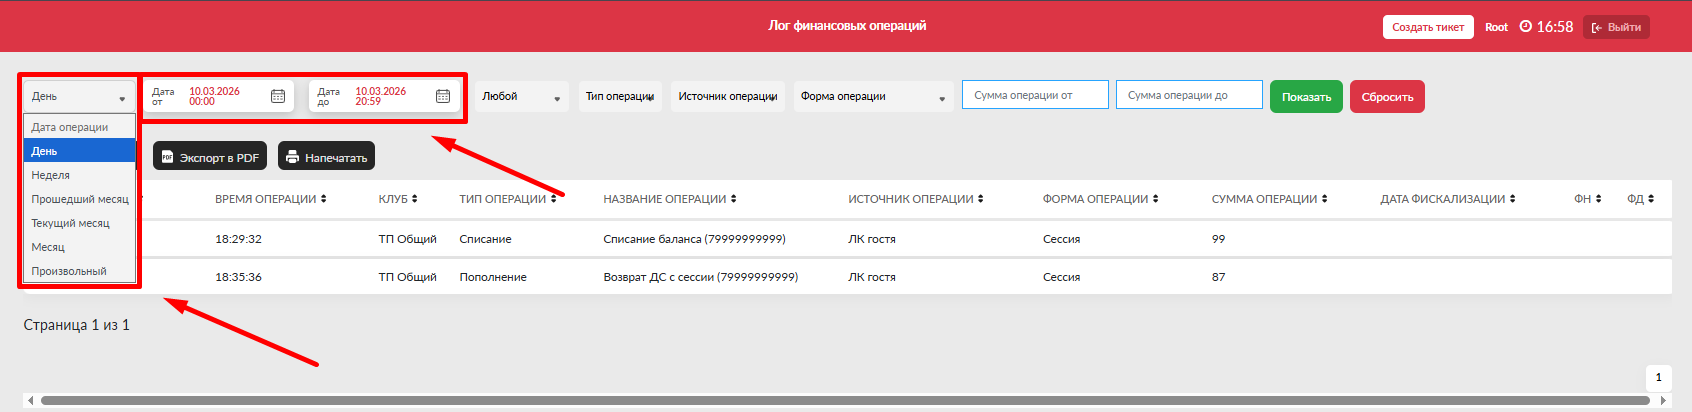Expand the 'Источник операции' filter dropdown
Viewport: 1692px width, 412px height.
tap(727, 97)
